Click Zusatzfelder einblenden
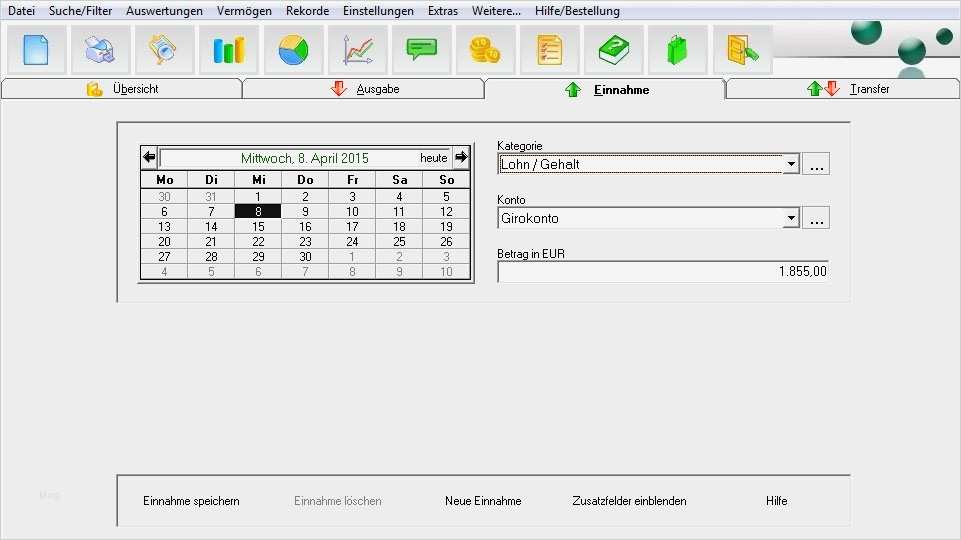The image size is (961, 540). coord(629,501)
